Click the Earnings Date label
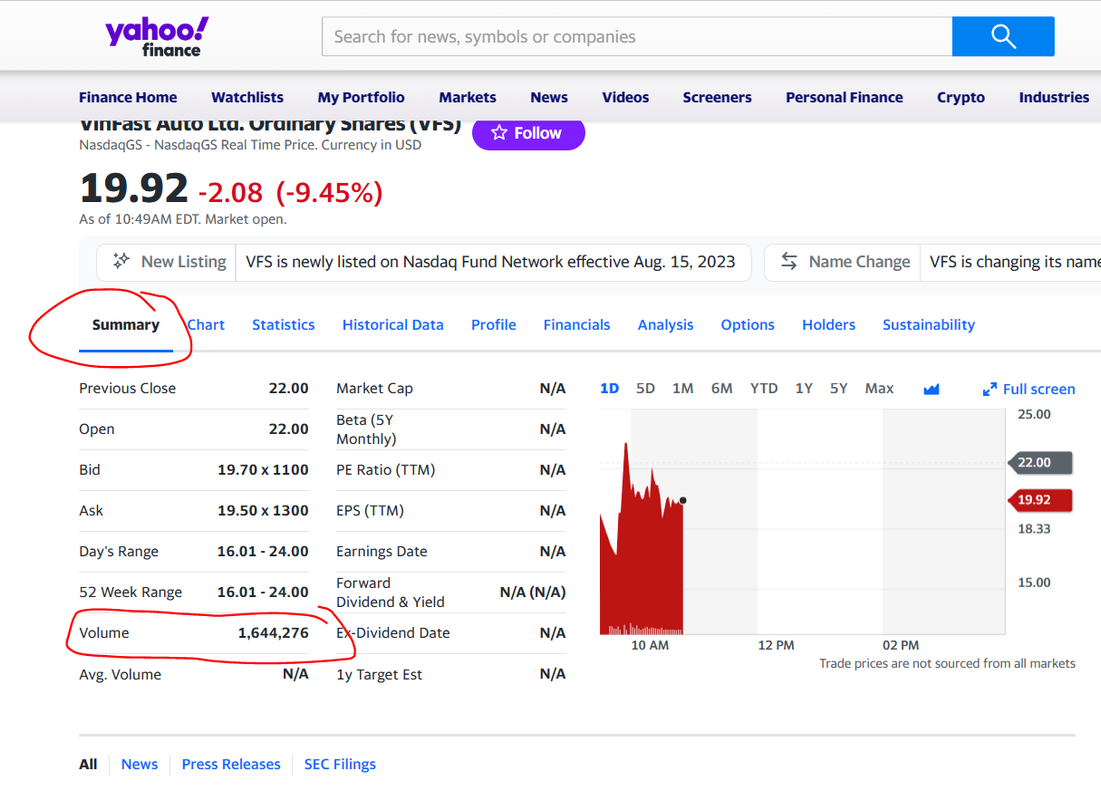This screenshot has height=800, width=1101. (x=381, y=551)
